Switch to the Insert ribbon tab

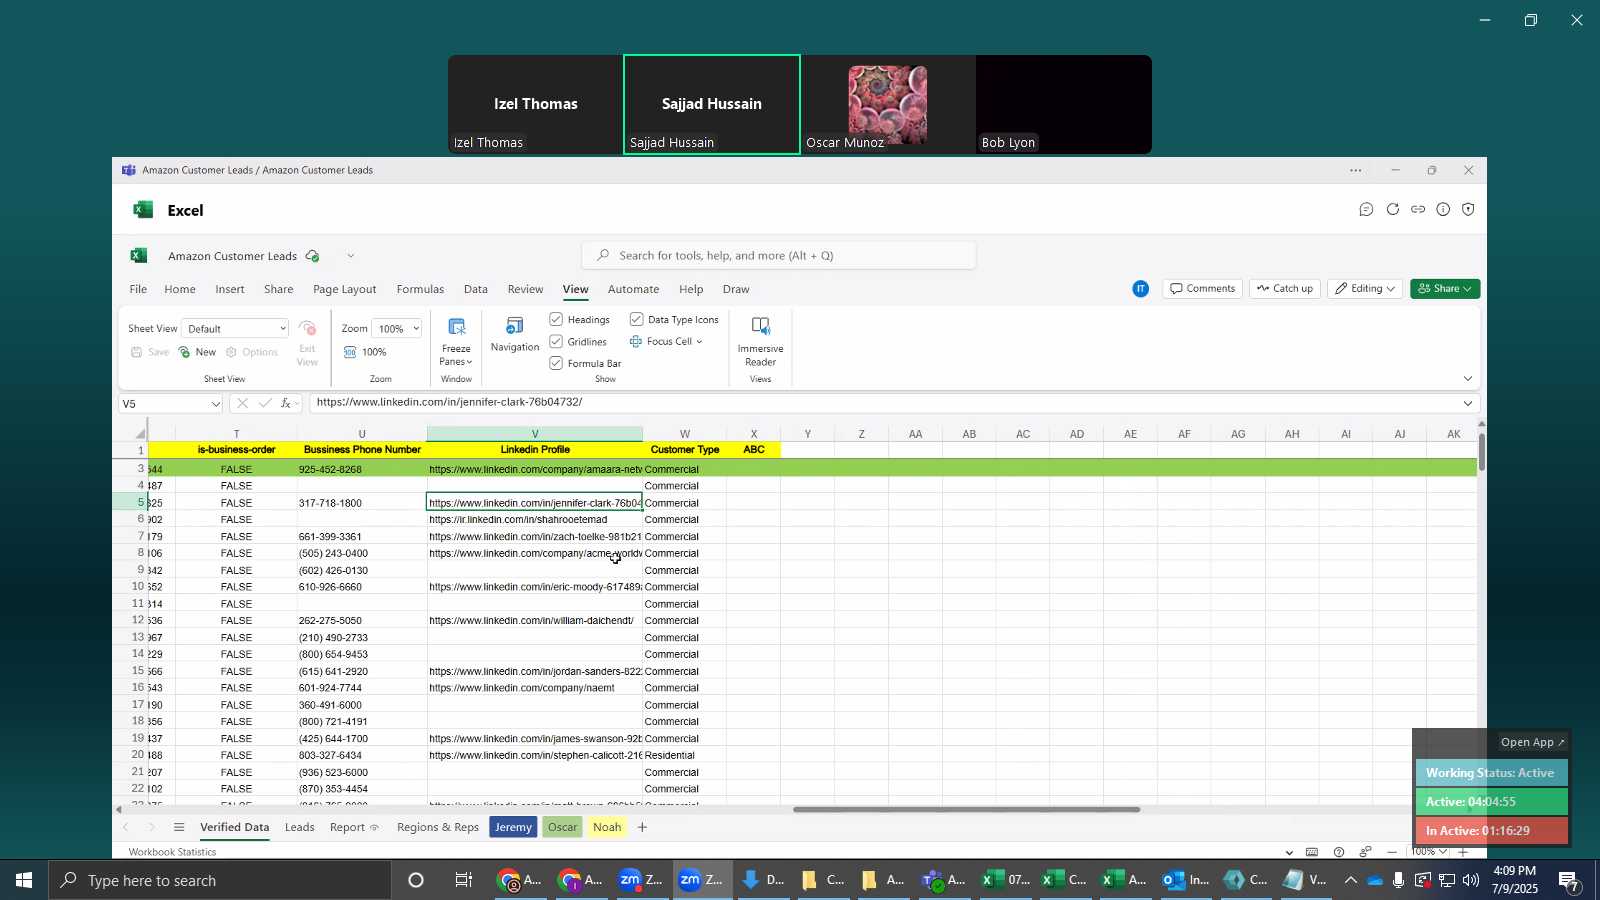coord(230,290)
